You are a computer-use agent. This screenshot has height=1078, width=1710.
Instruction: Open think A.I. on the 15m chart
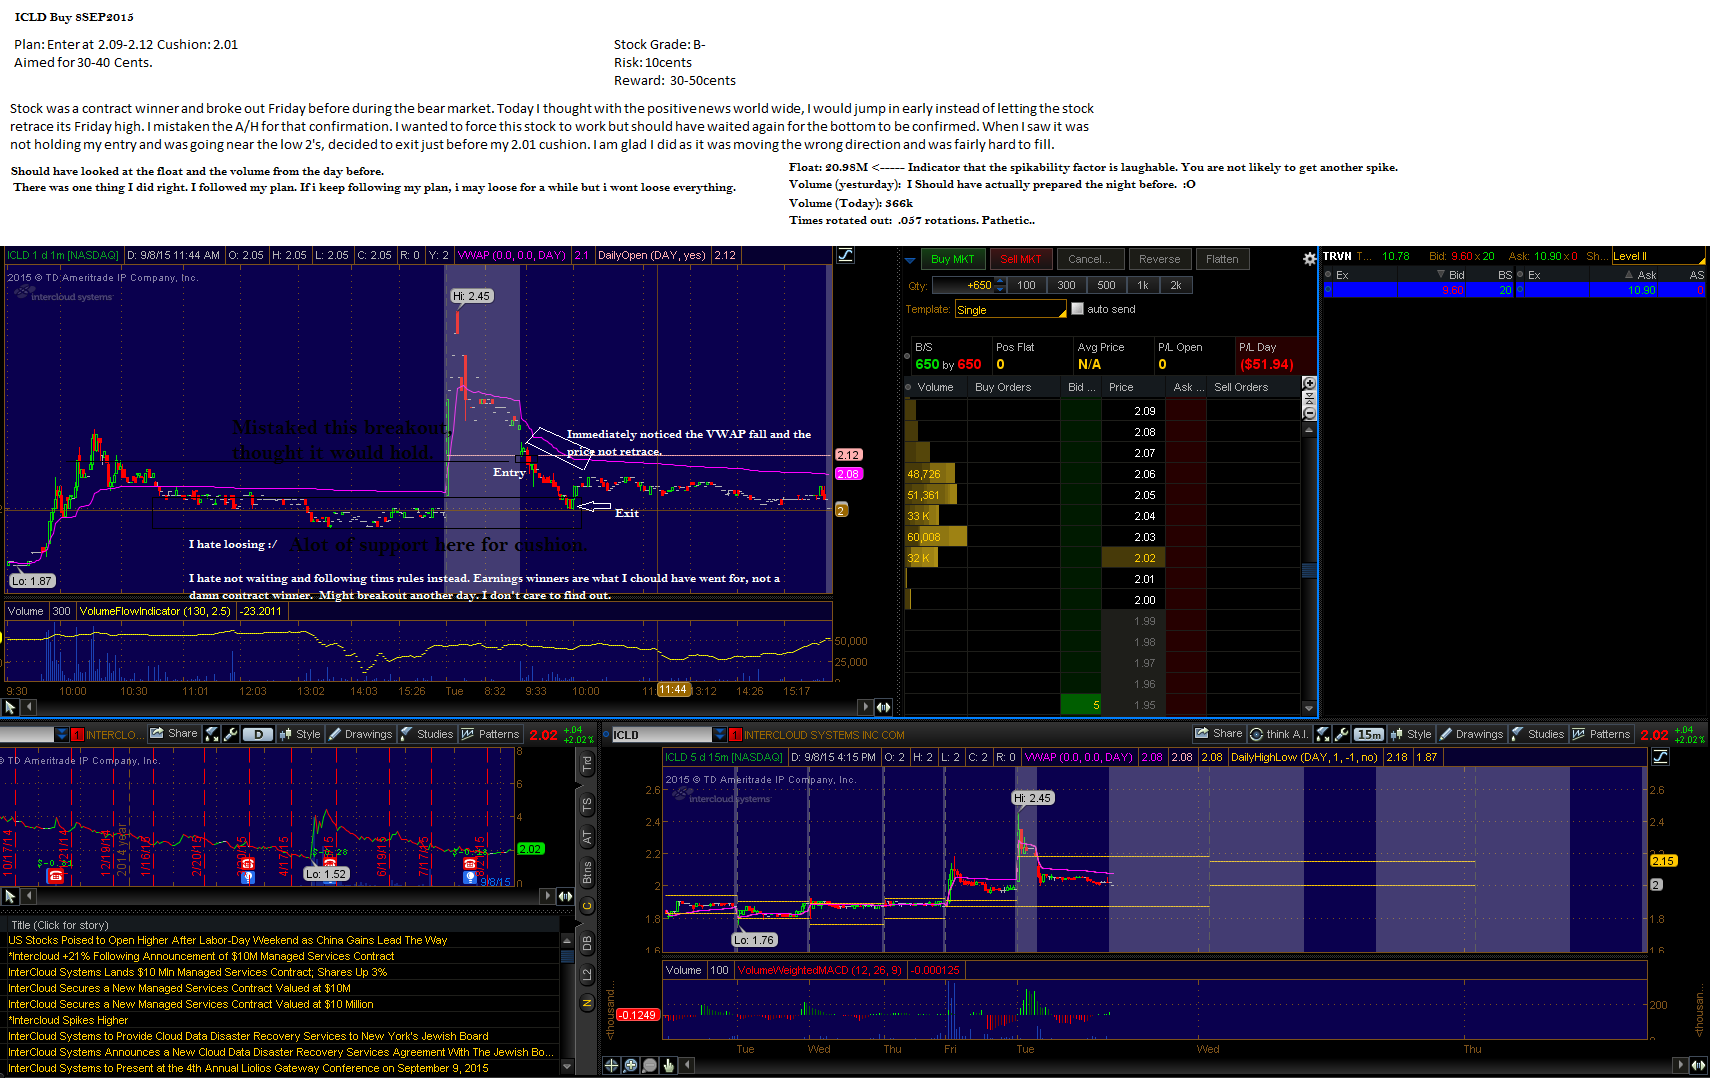1279,734
